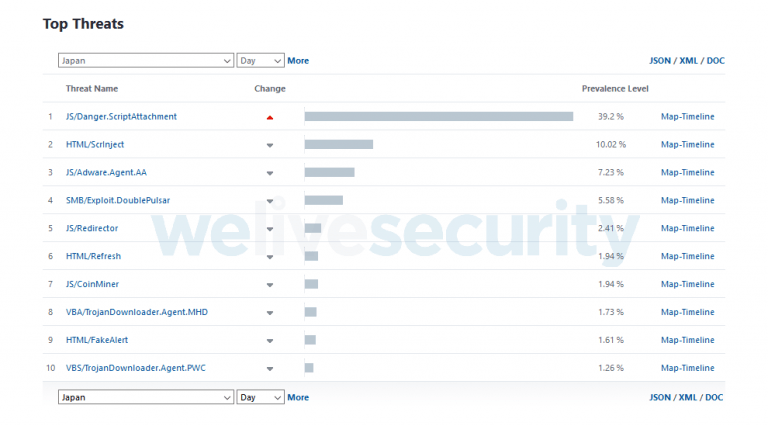Open the top Japan country dropdown

145,61
